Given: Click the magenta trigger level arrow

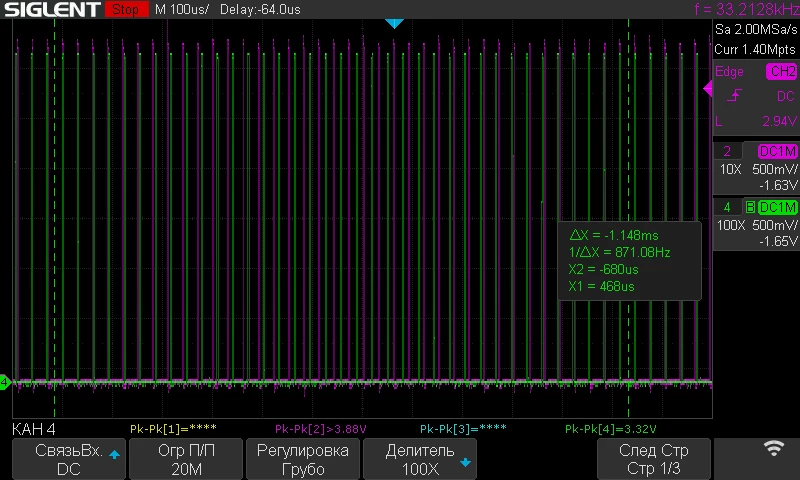Looking at the screenshot, I should (708, 88).
